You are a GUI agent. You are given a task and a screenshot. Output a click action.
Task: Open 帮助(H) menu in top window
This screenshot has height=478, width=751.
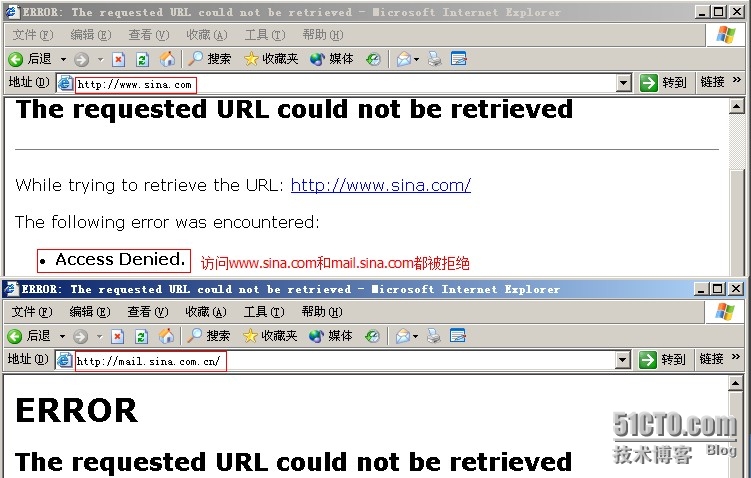(x=323, y=35)
